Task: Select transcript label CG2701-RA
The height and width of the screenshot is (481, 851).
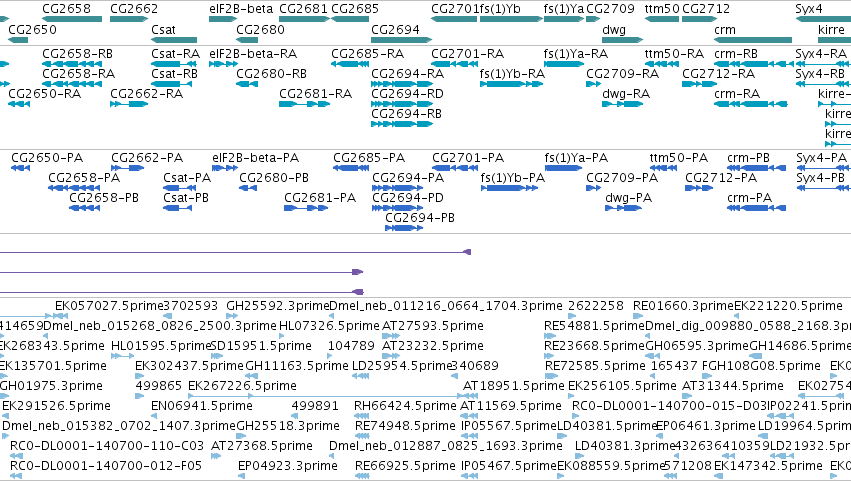Action: click(x=467, y=54)
